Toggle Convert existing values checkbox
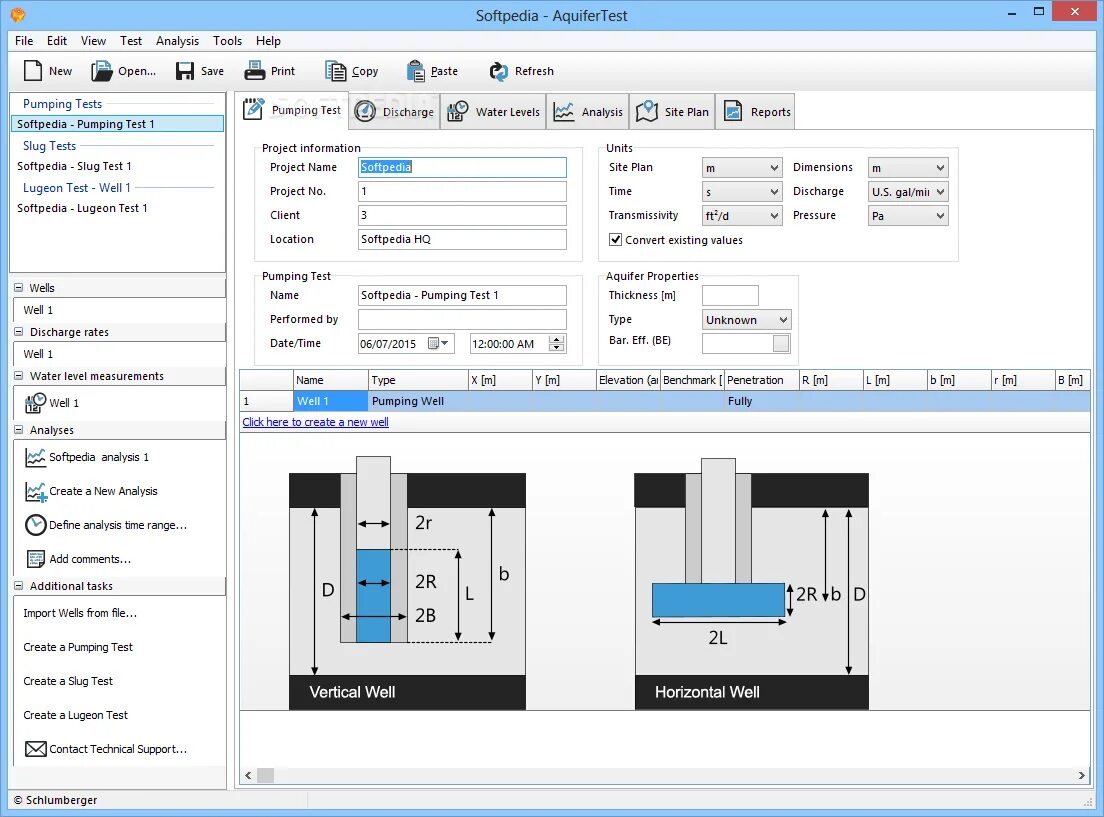Screen dimensions: 1104x817 tap(615, 239)
